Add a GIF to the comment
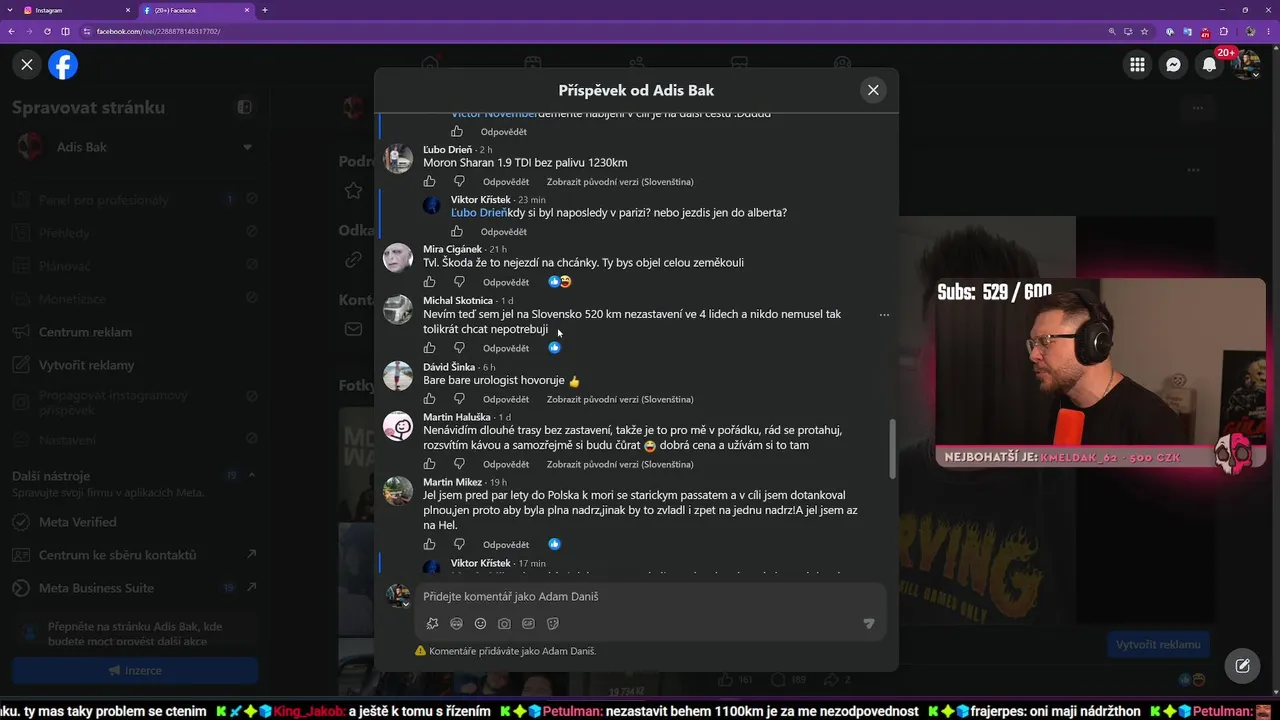 (528, 624)
